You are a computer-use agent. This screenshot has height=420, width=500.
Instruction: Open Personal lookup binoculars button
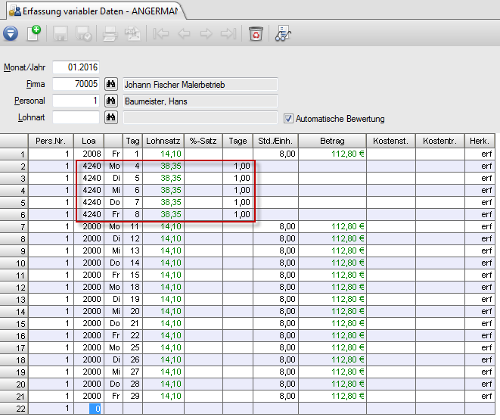coord(111,101)
